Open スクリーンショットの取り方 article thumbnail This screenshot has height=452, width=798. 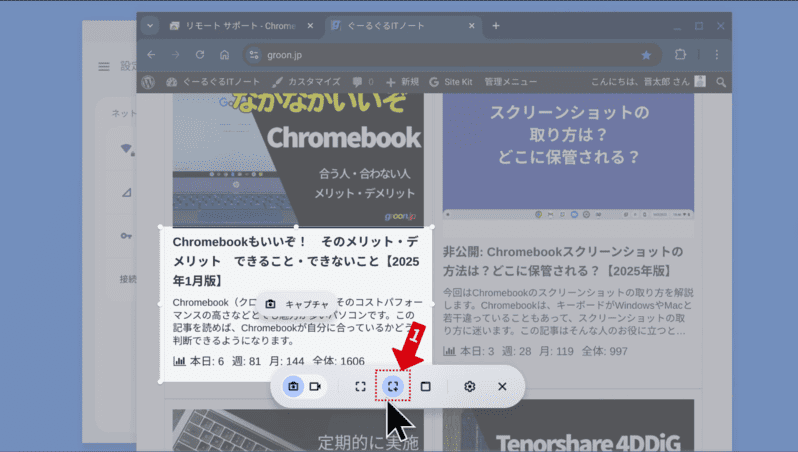click(568, 155)
